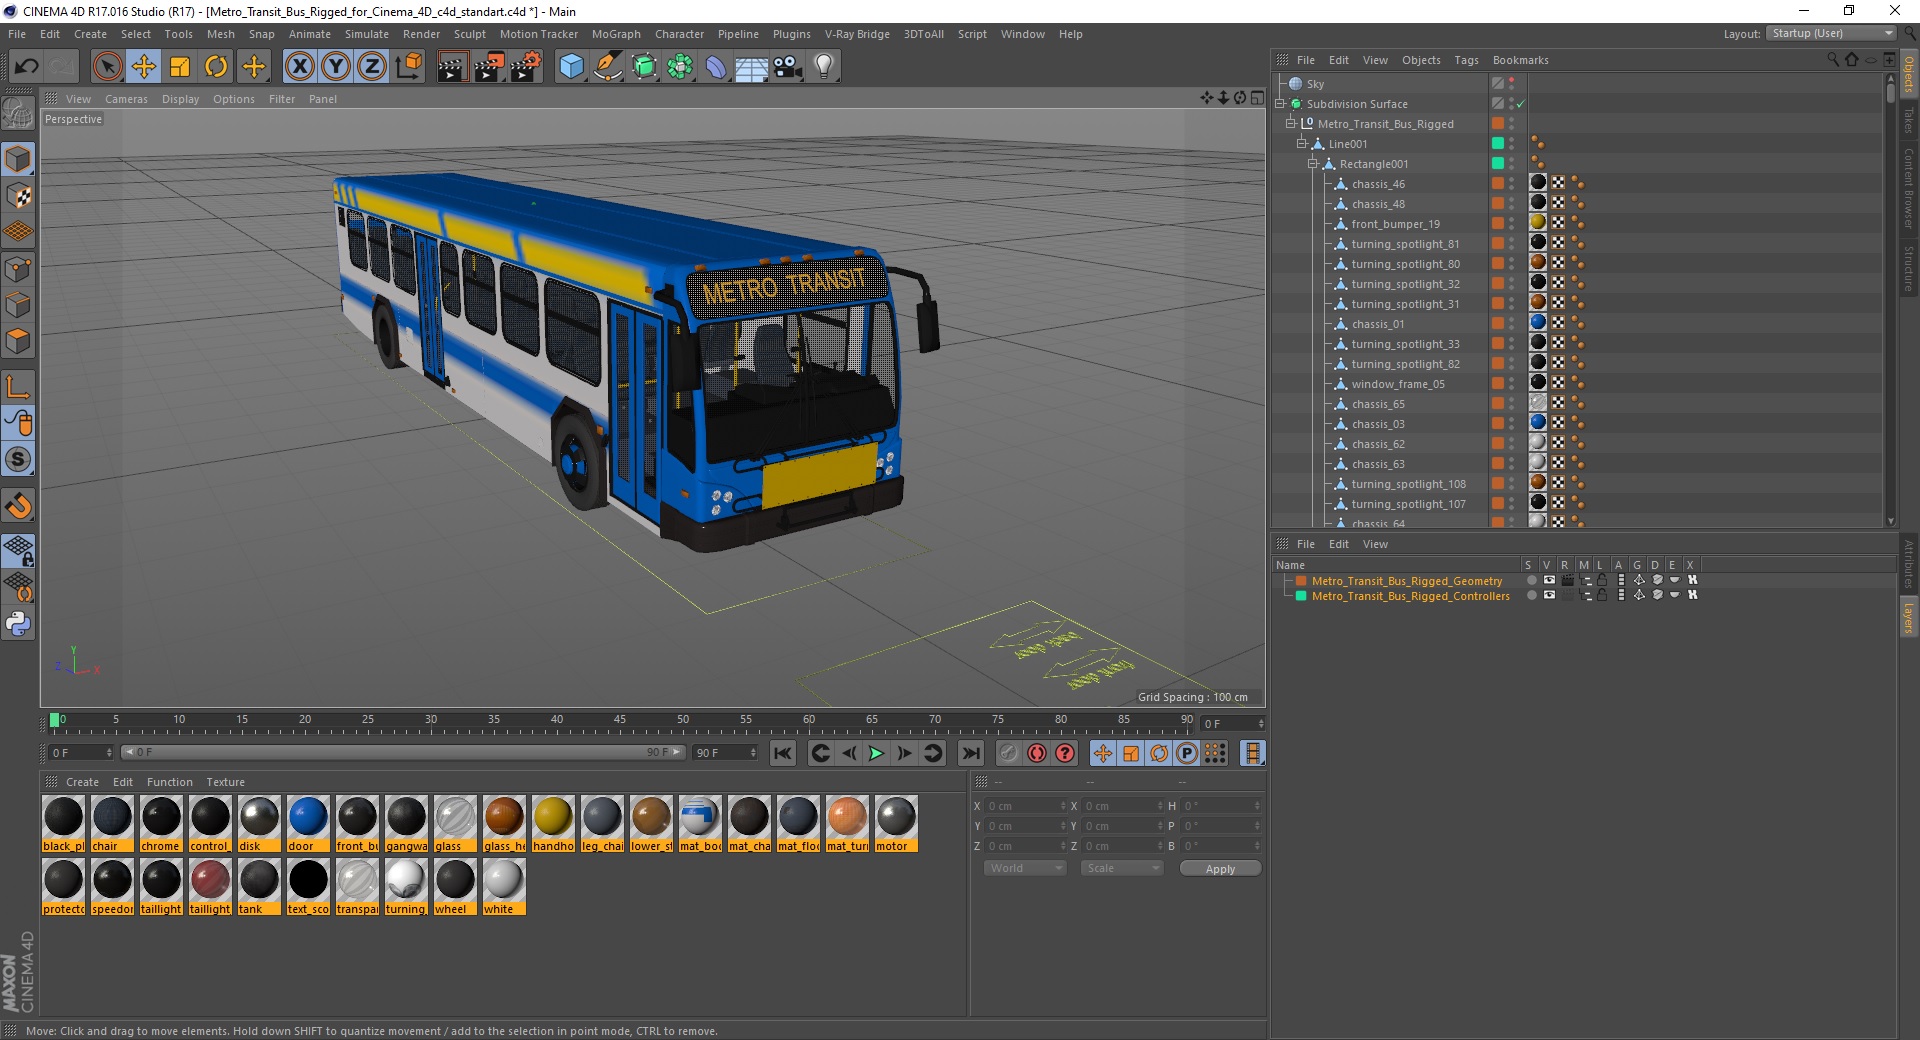Switch to Content Browser side tab
Image resolution: width=1920 pixels, height=1040 pixels.
(x=1909, y=188)
